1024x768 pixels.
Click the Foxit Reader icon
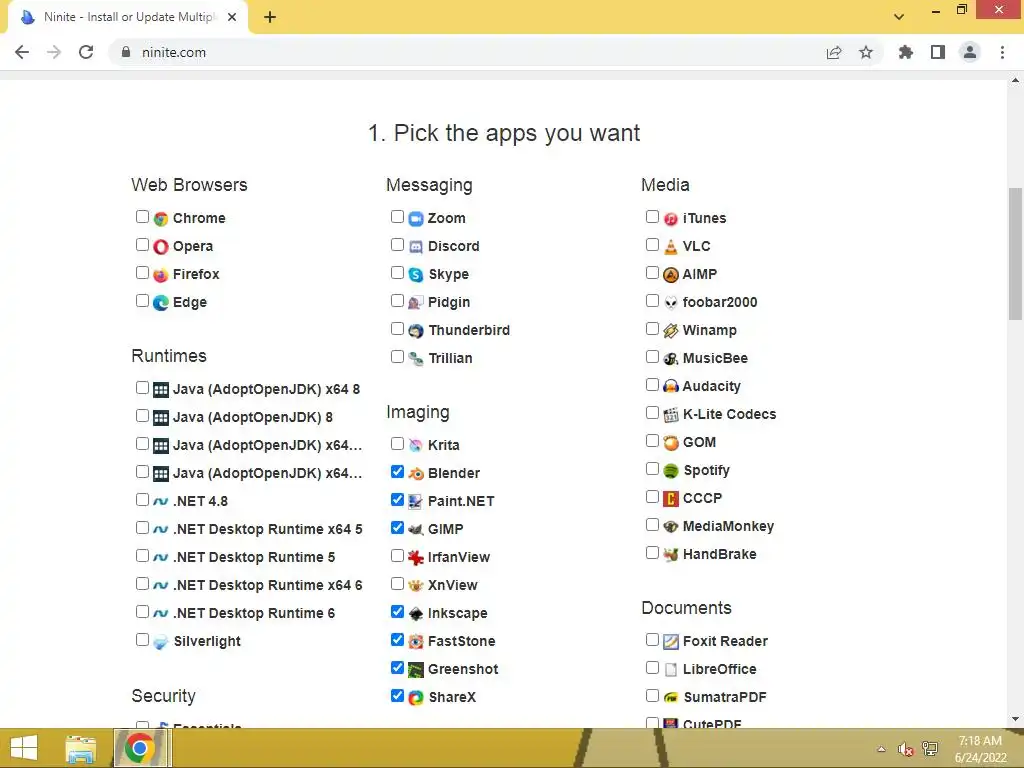click(x=671, y=642)
